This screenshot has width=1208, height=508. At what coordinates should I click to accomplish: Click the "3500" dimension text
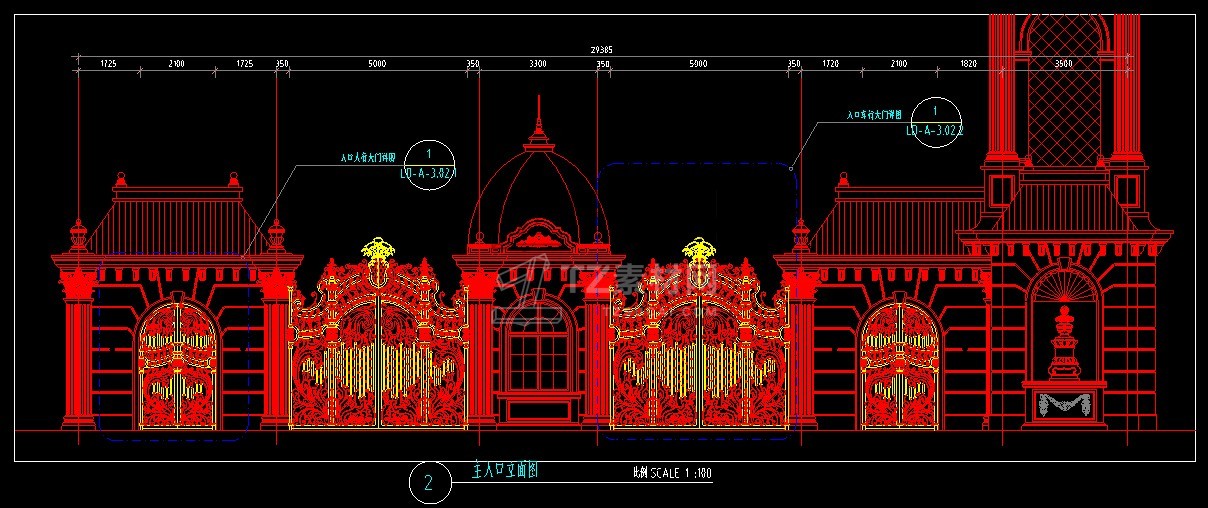1063,64
